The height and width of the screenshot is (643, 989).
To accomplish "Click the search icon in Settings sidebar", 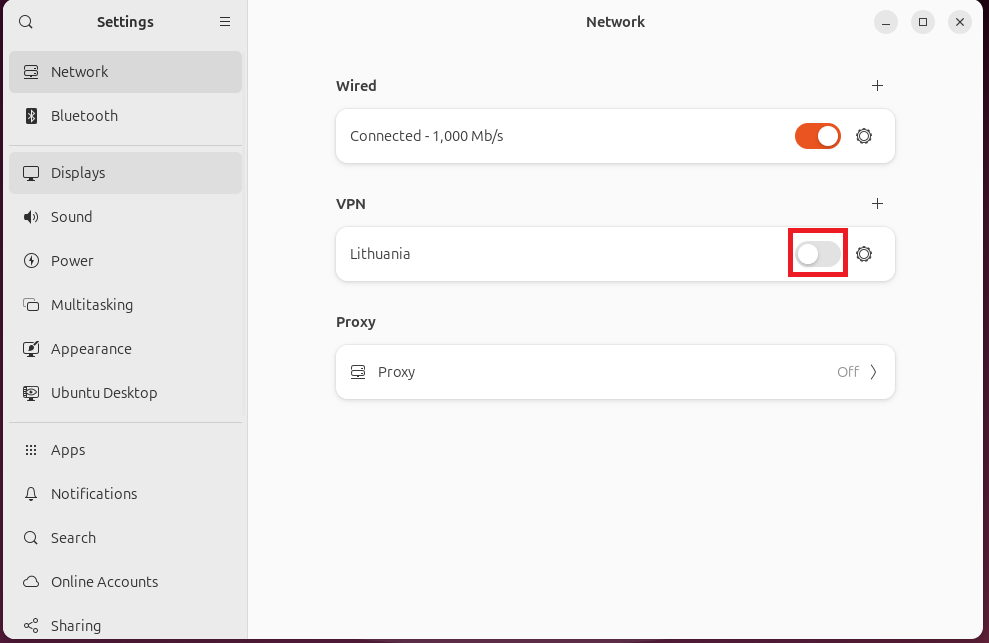I will (26, 22).
